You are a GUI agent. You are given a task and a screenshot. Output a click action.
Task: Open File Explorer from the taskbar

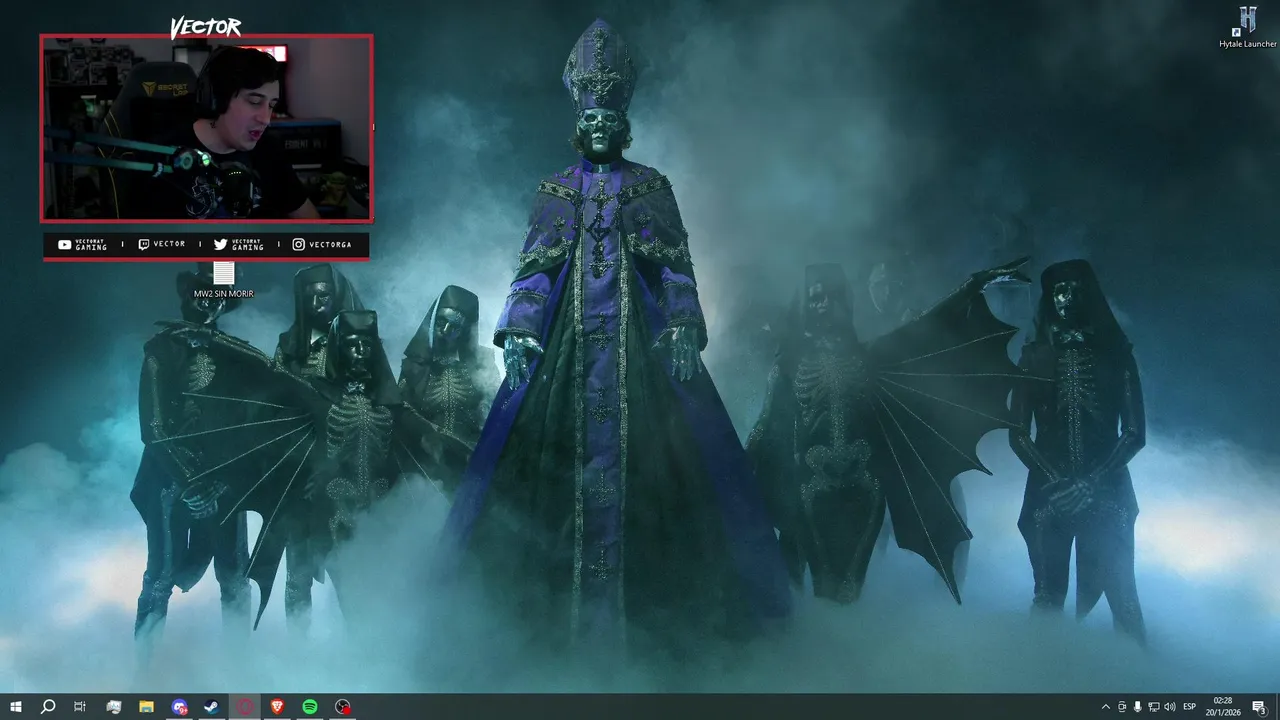pos(146,707)
